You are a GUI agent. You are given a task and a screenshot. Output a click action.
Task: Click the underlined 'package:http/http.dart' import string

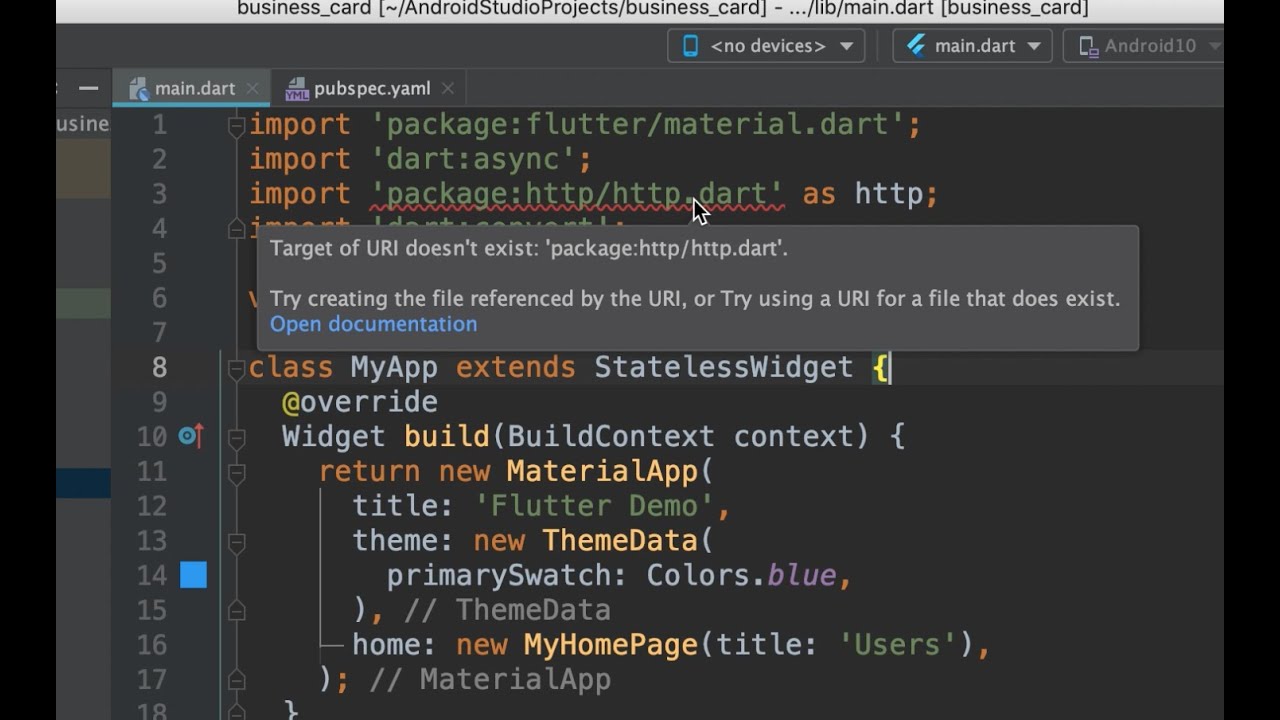(x=577, y=194)
